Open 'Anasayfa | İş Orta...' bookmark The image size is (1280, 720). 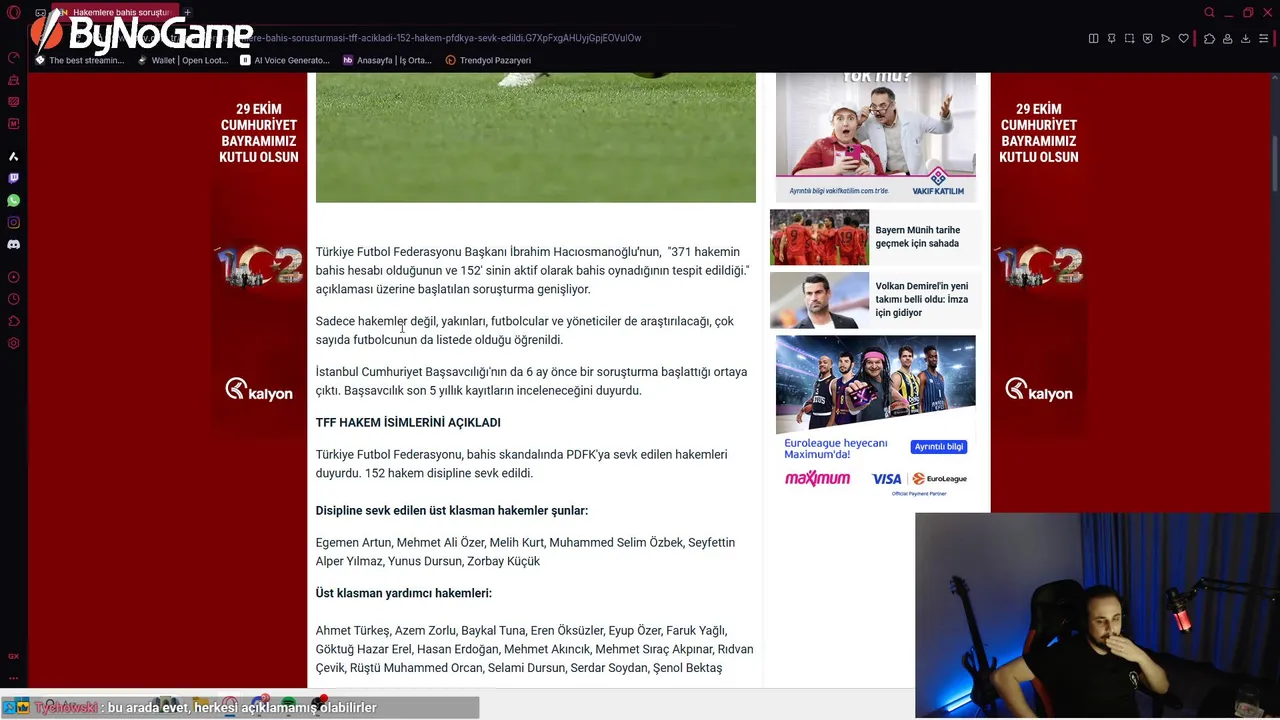387,60
